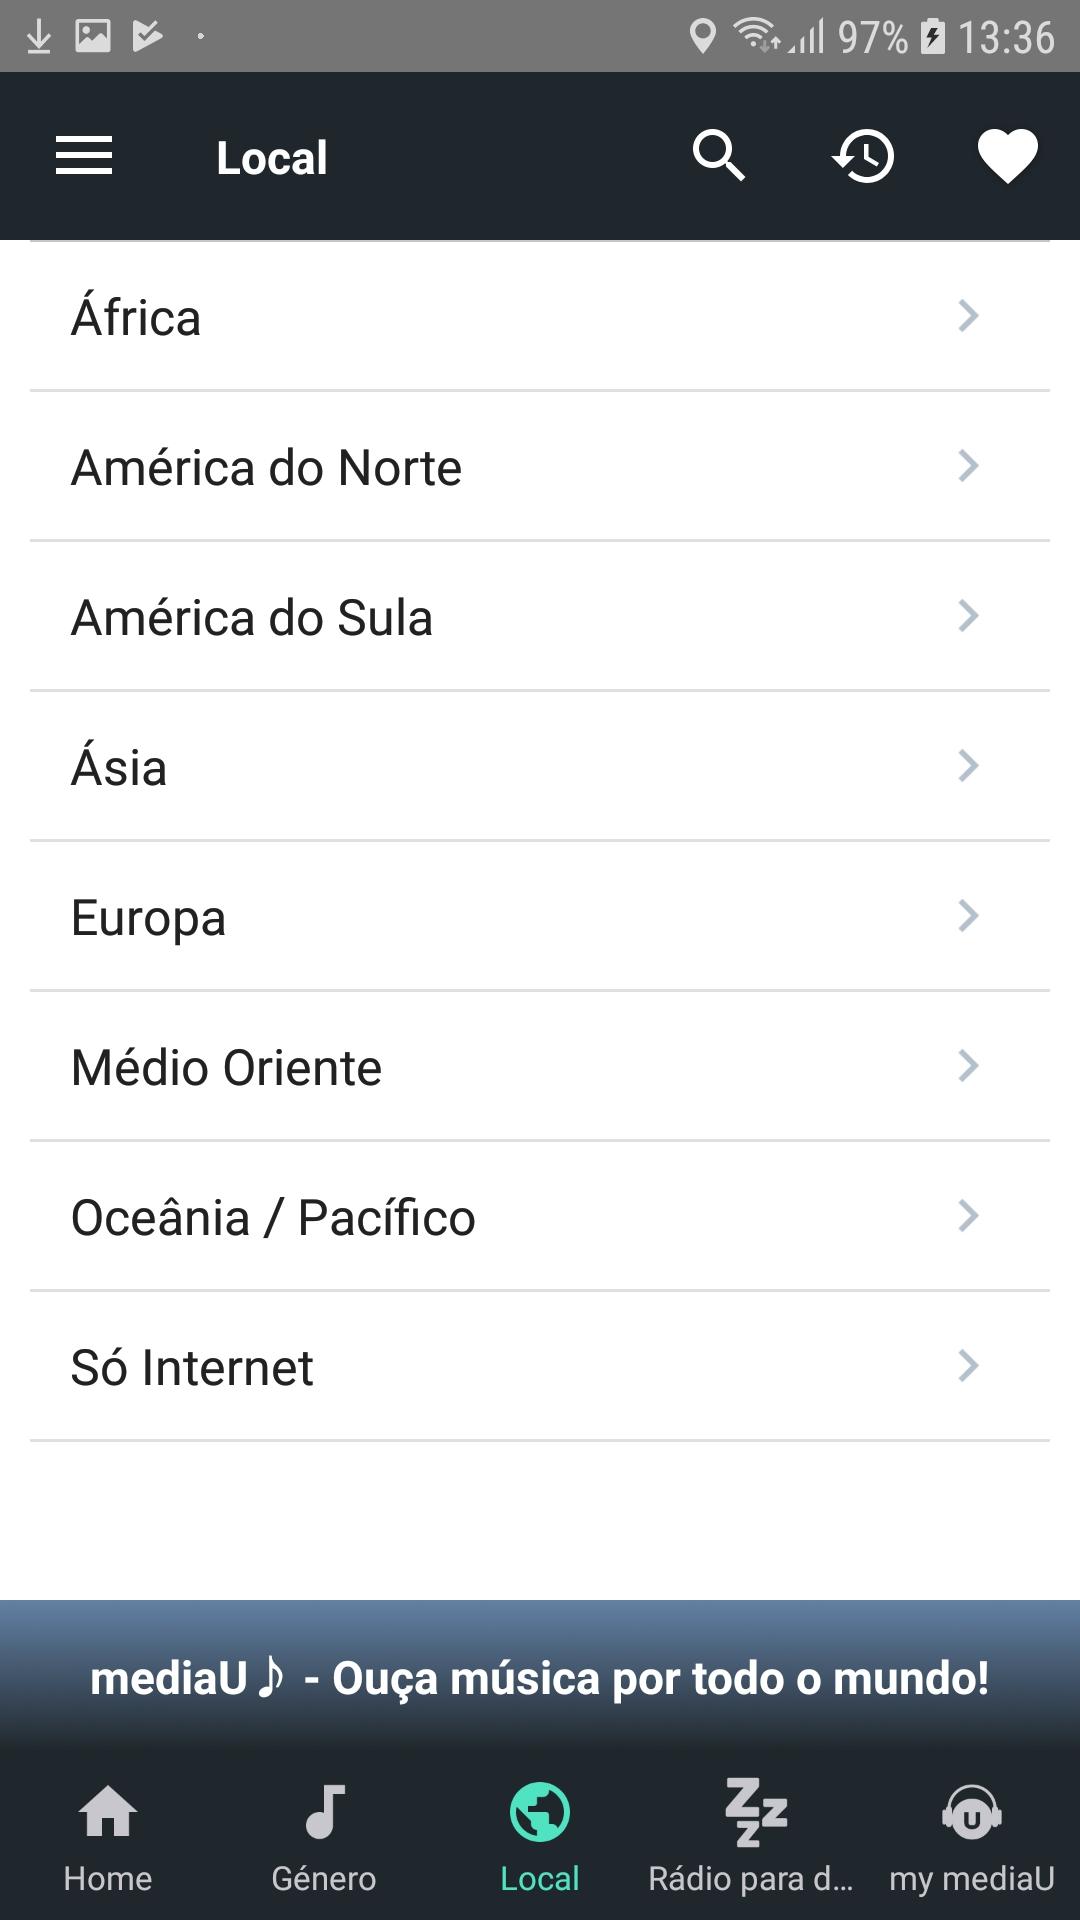Tap the Home house icon

click(x=108, y=1812)
